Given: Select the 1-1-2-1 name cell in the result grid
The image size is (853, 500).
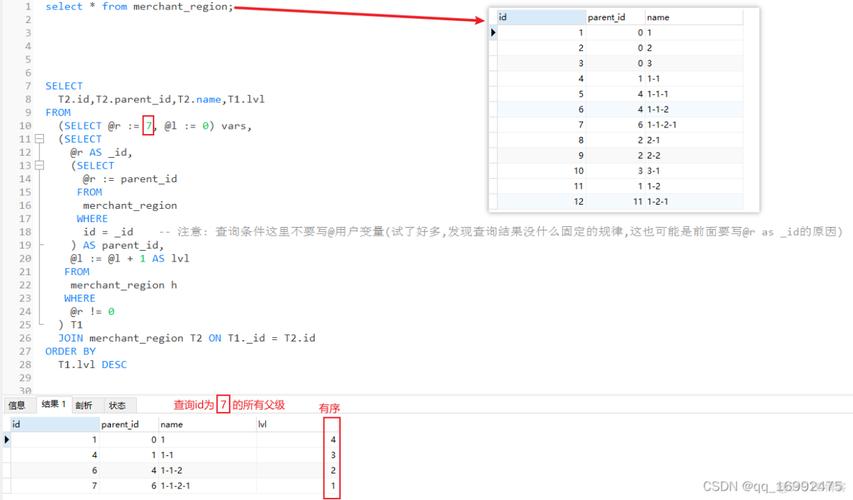Looking at the screenshot, I should pos(207,485).
